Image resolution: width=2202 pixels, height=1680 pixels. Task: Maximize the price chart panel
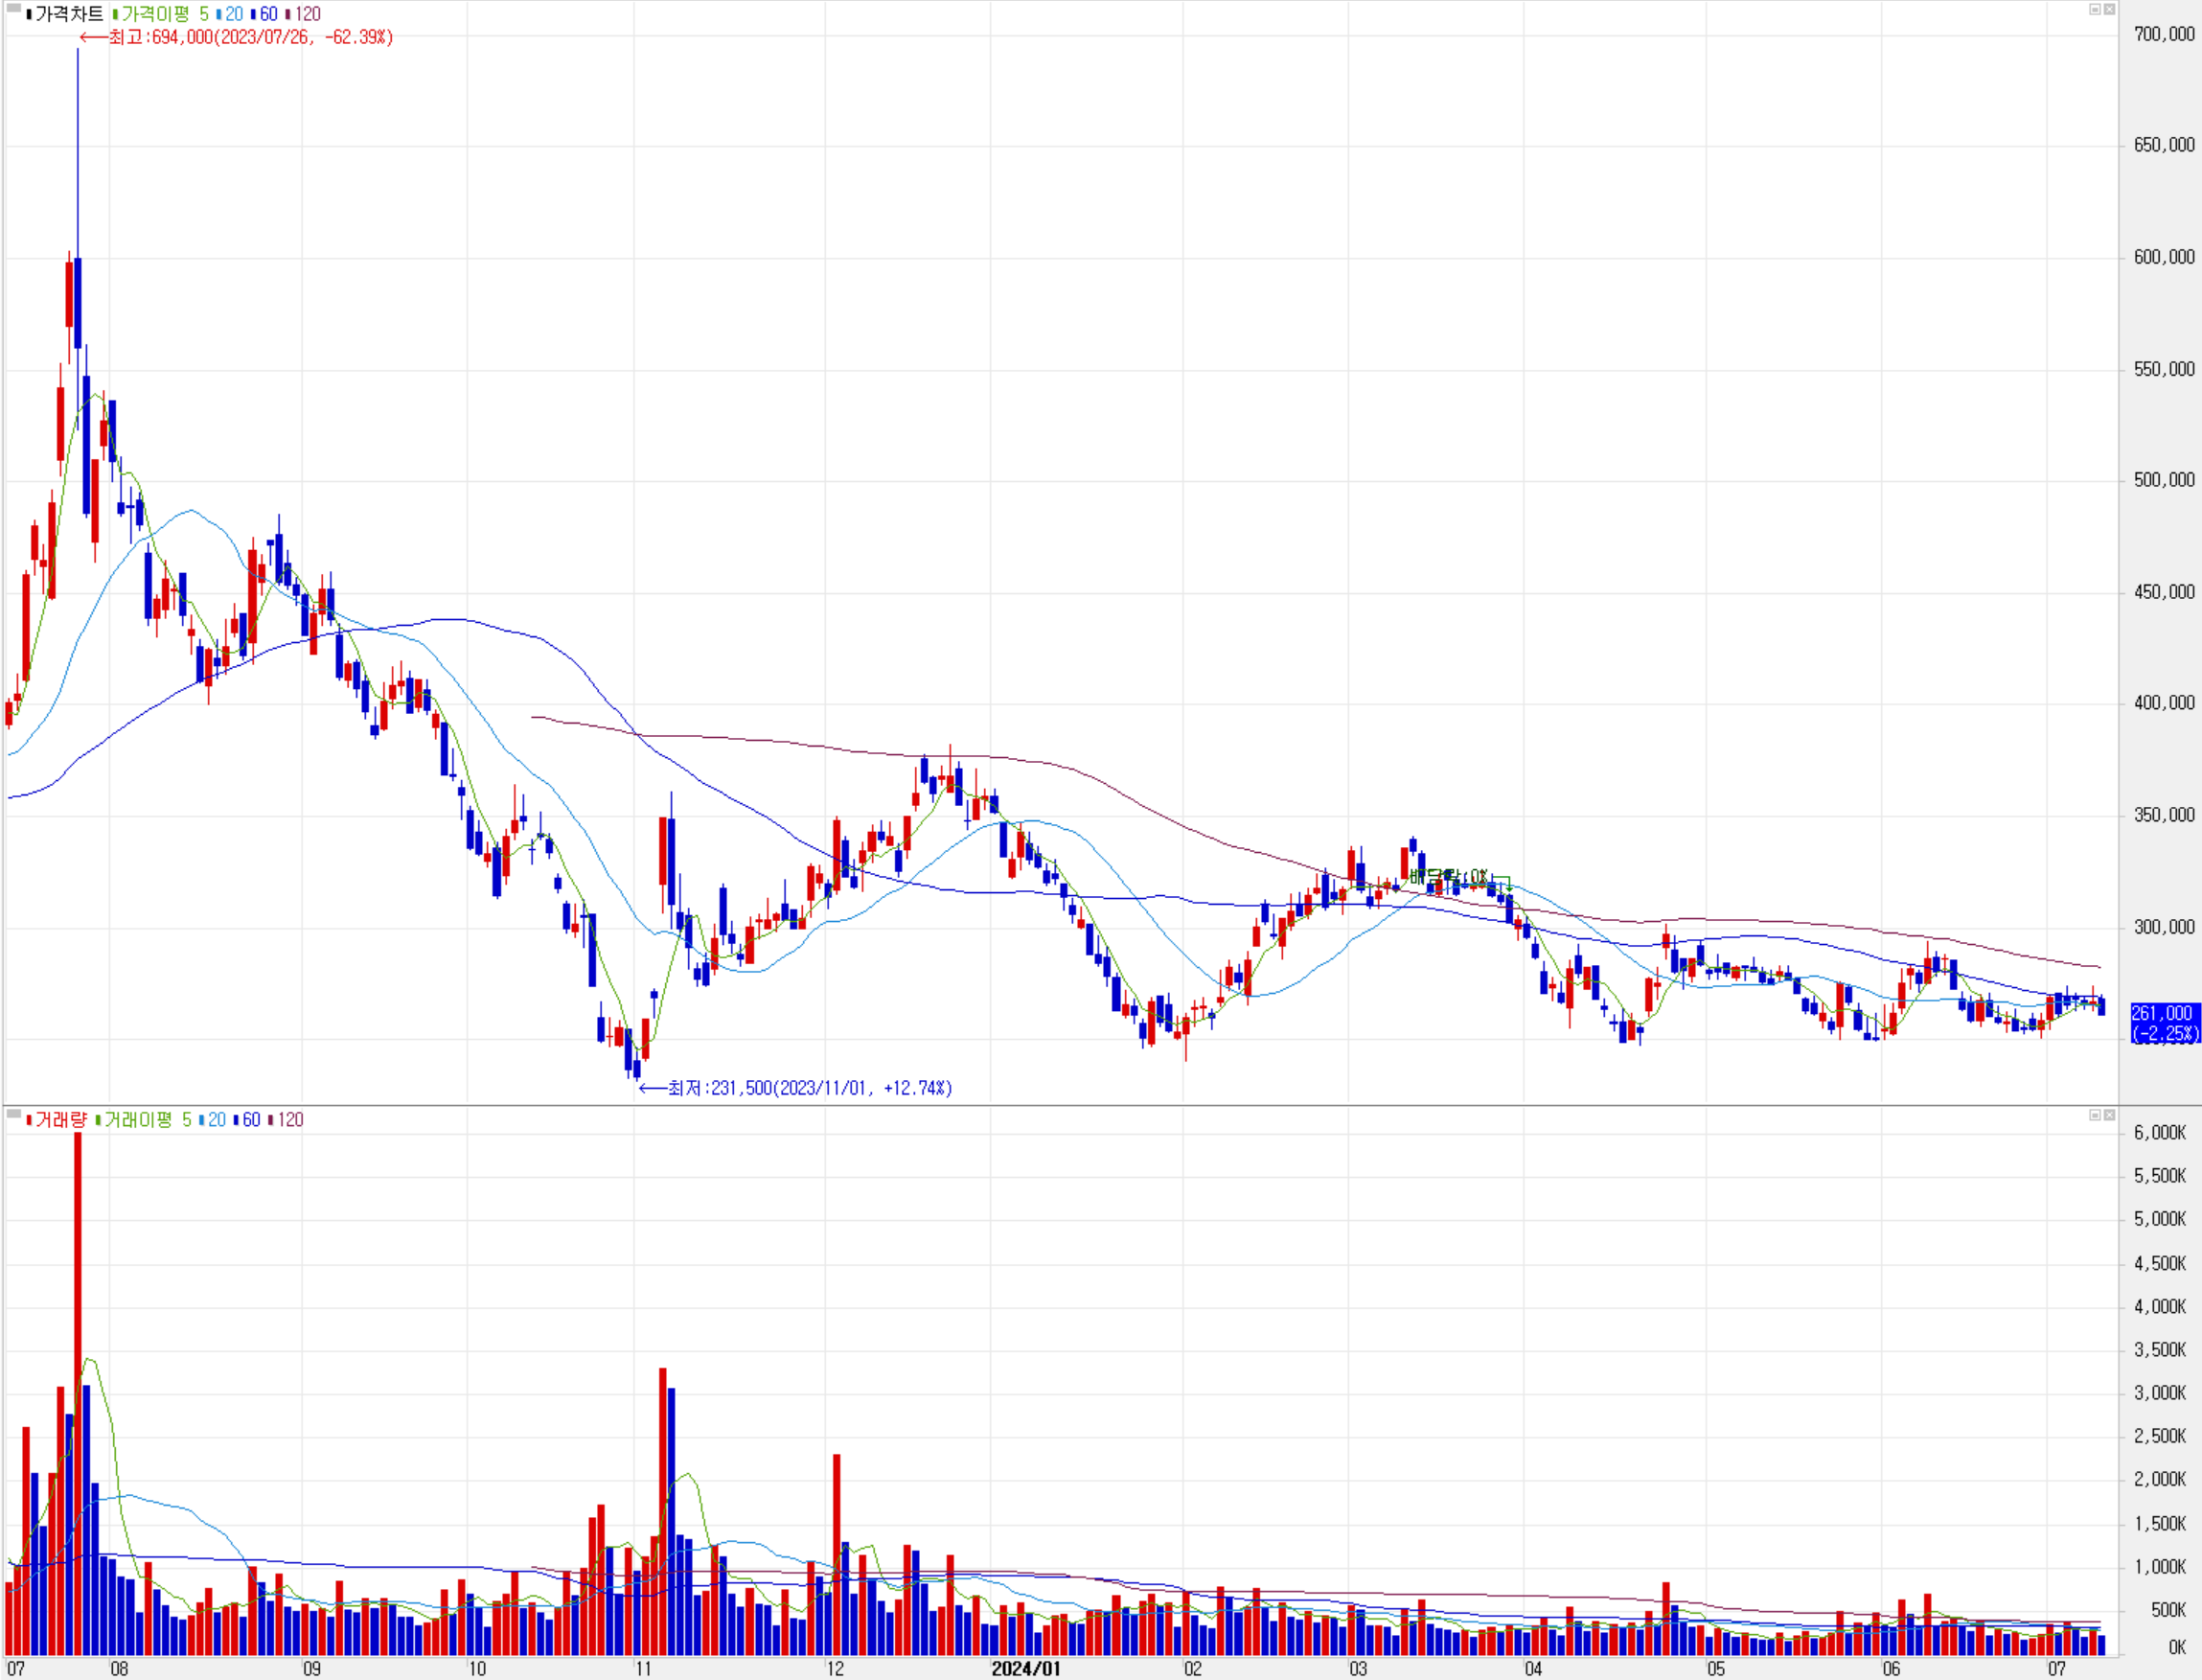click(x=2095, y=9)
